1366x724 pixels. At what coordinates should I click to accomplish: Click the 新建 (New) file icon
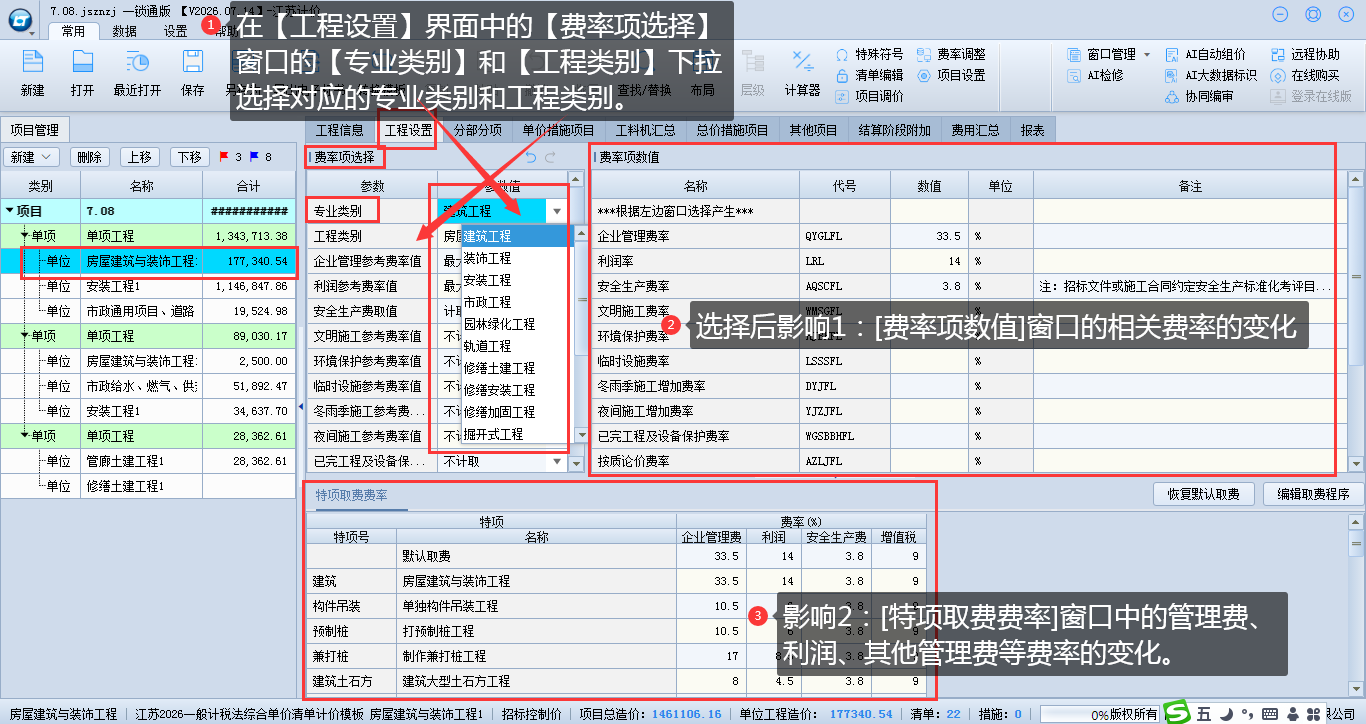click(x=32, y=62)
